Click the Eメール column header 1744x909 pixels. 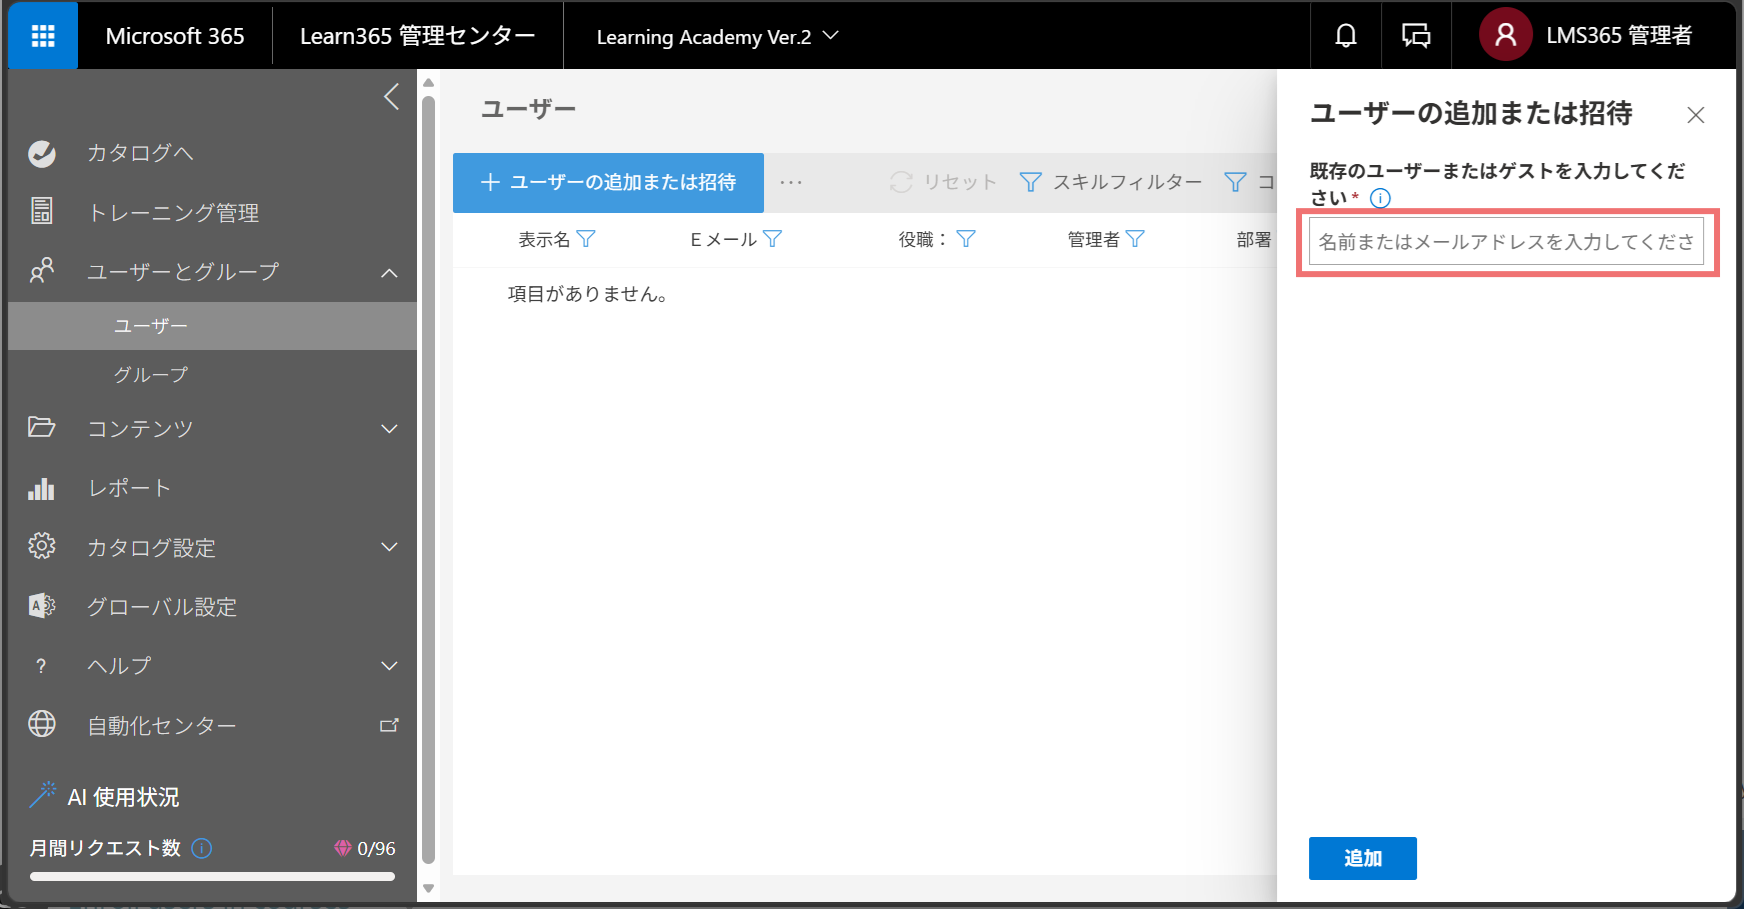[724, 240]
